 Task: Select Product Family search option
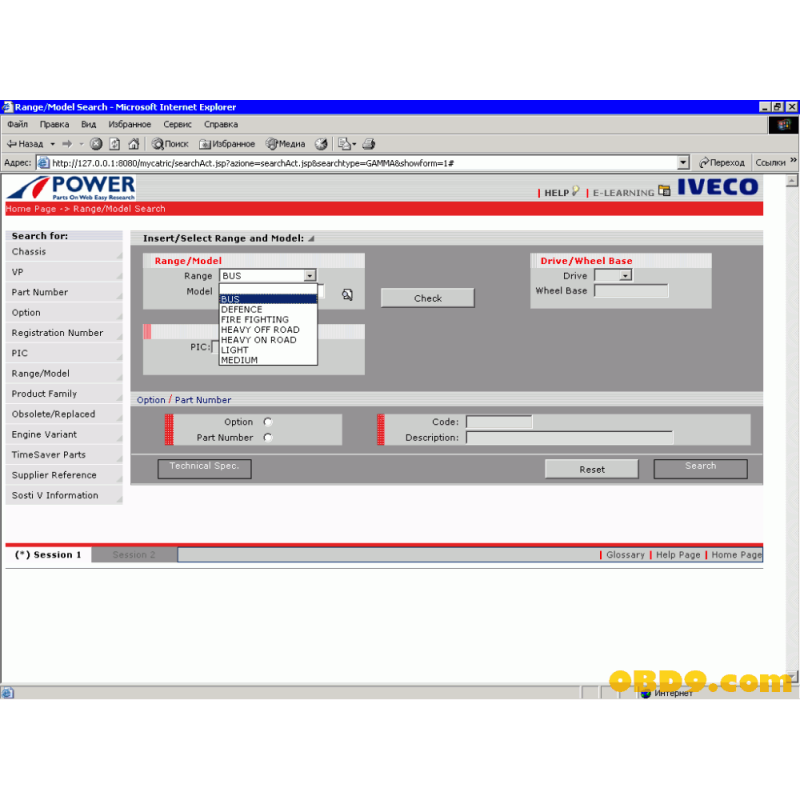click(64, 394)
